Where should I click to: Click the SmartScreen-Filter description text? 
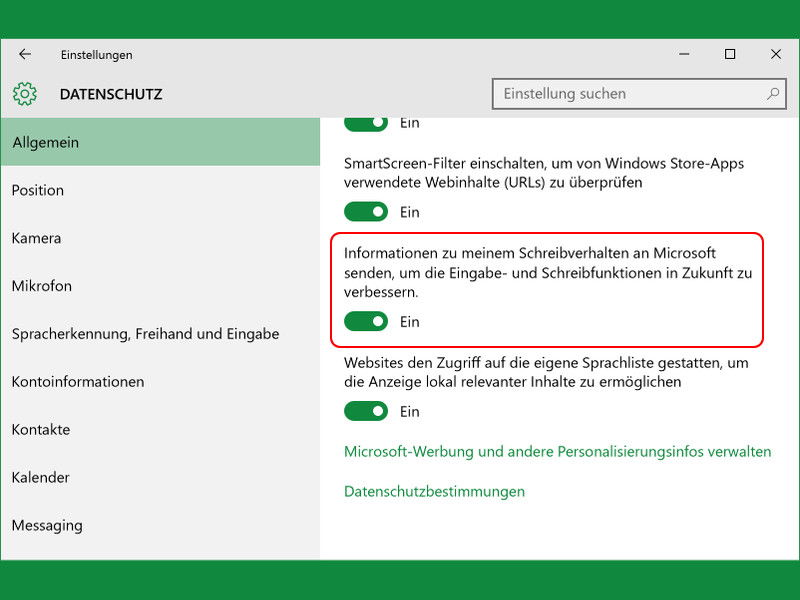[544, 172]
